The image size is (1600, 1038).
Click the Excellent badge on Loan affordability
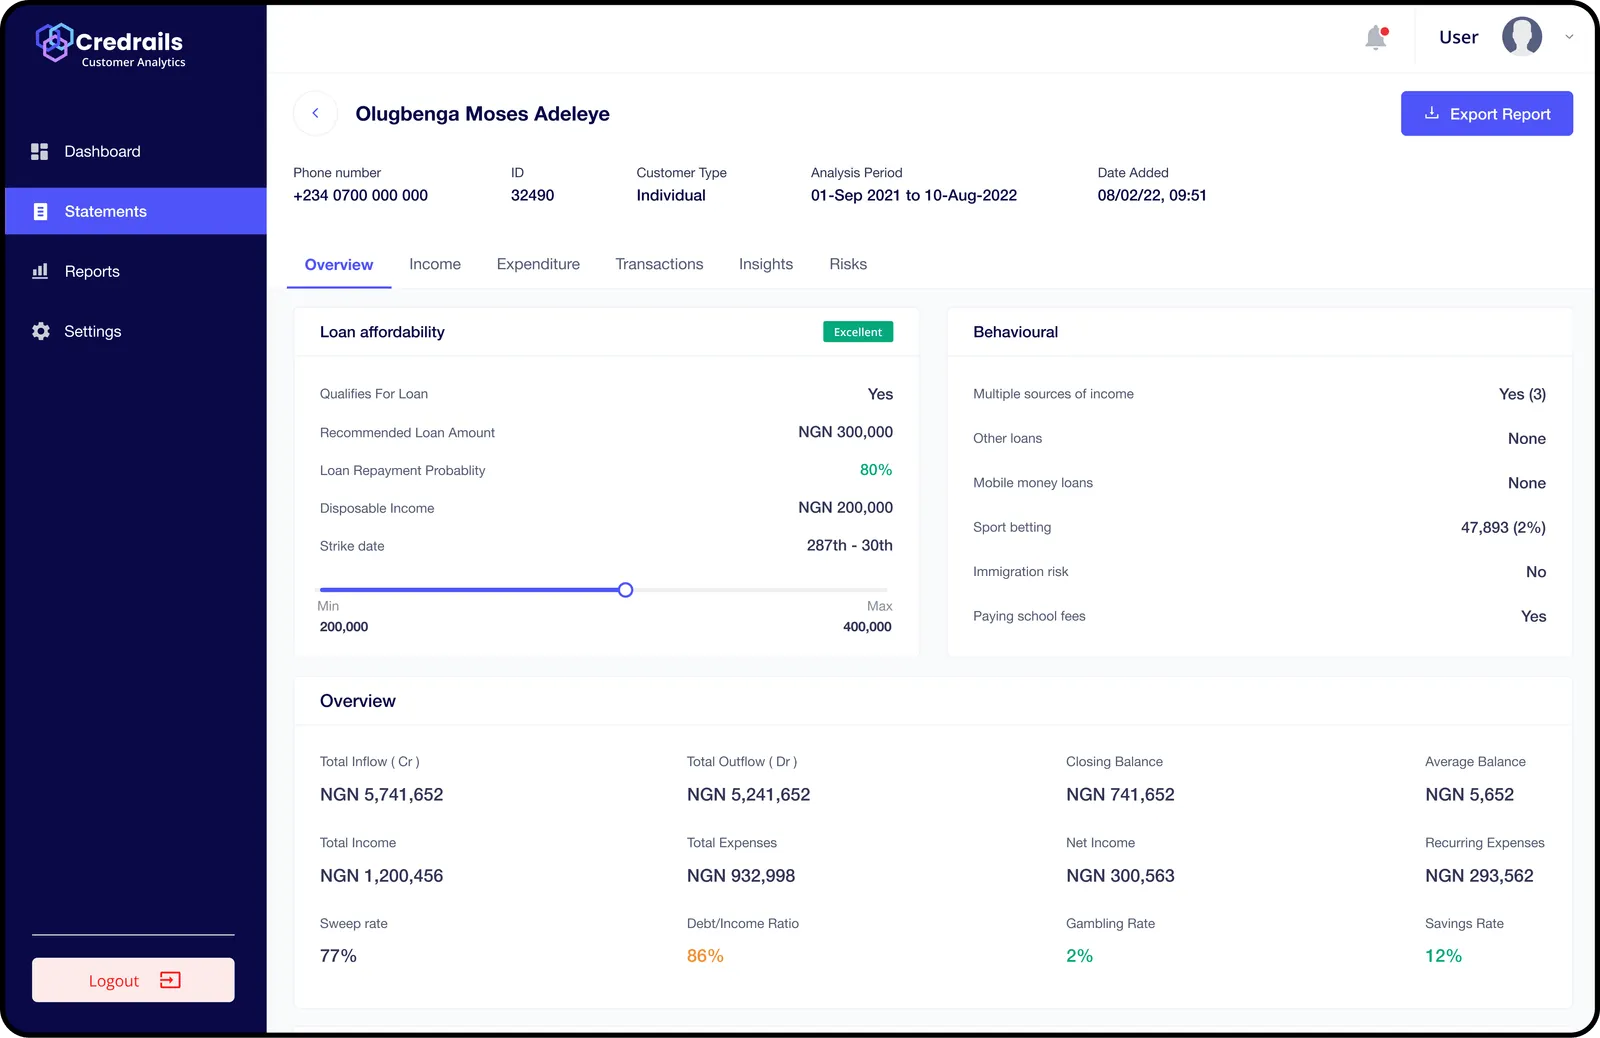[x=858, y=332]
